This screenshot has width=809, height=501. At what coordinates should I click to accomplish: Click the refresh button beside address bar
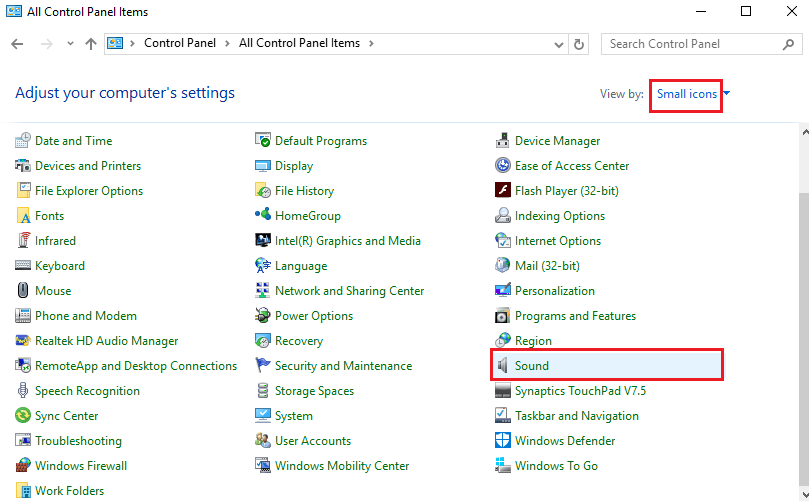579,44
